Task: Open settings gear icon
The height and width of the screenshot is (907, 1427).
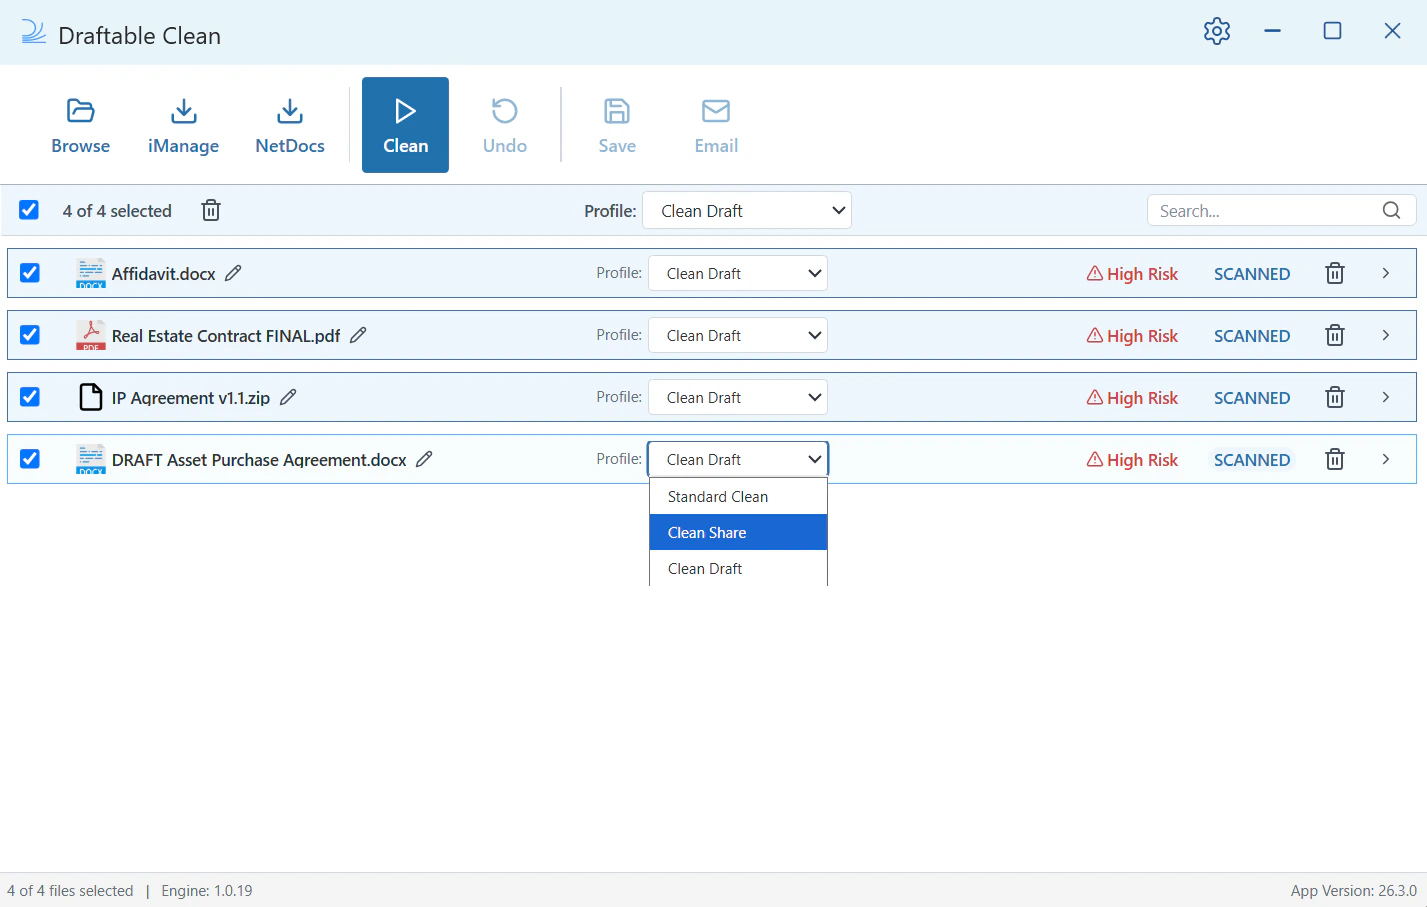Action: click(x=1216, y=31)
